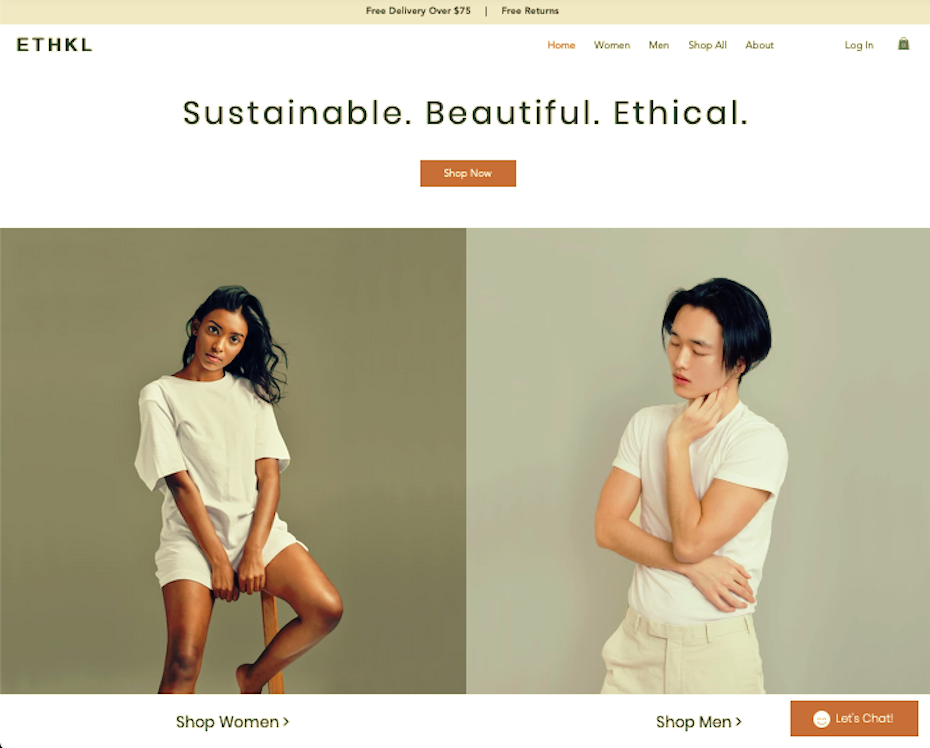This screenshot has width=930, height=748.
Task: Click the Sustainable. Beautiful. Ethical. headline
Action: [x=466, y=113]
